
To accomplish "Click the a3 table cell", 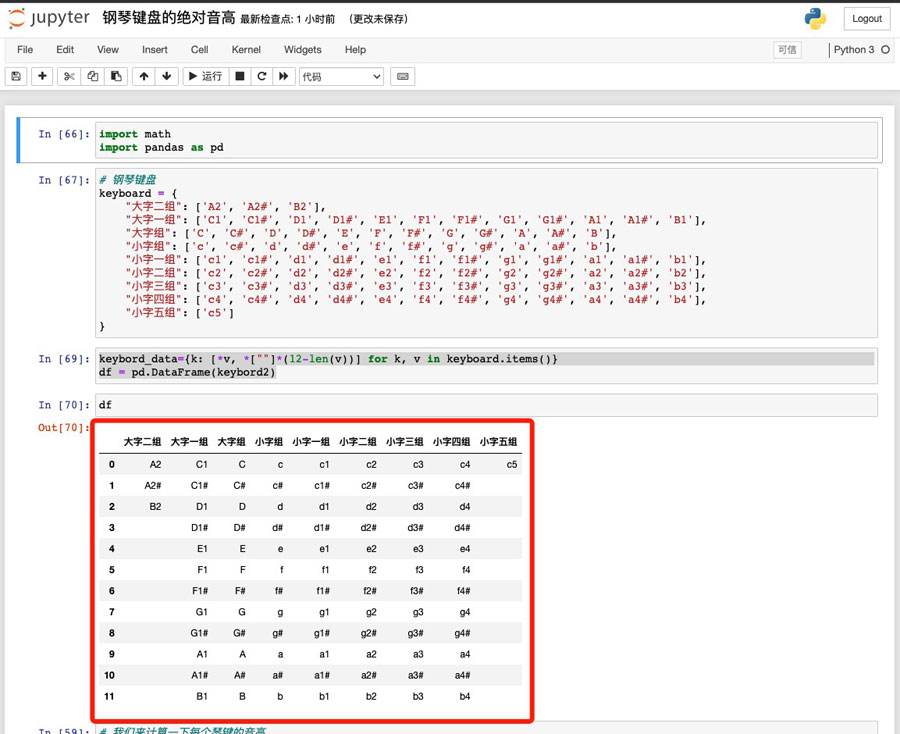I will click(418, 654).
